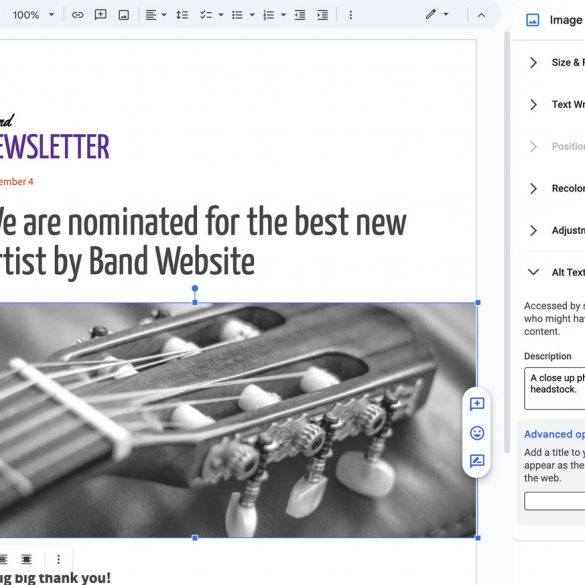The height and width of the screenshot is (585, 585).
Task: Click the alt text Description field
Action: click(555, 389)
